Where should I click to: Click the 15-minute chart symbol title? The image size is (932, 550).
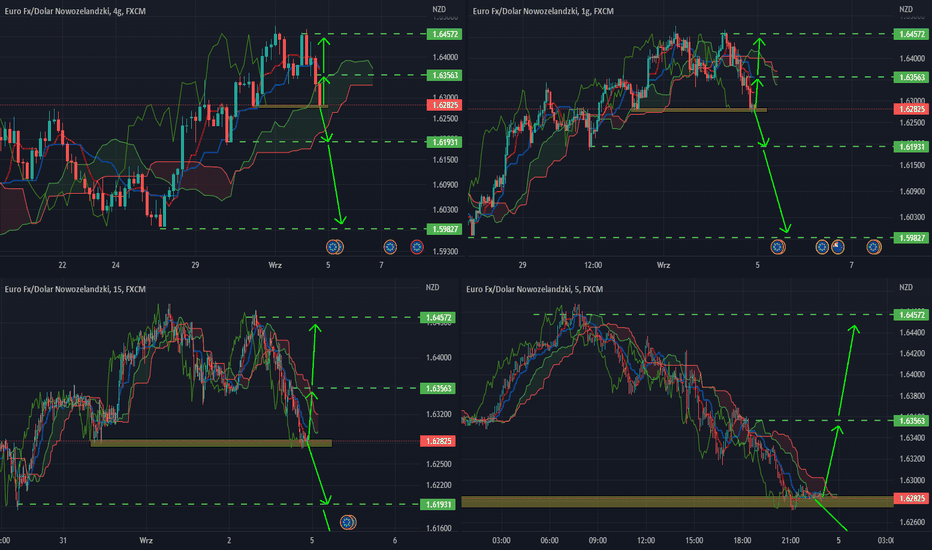coord(75,289)
